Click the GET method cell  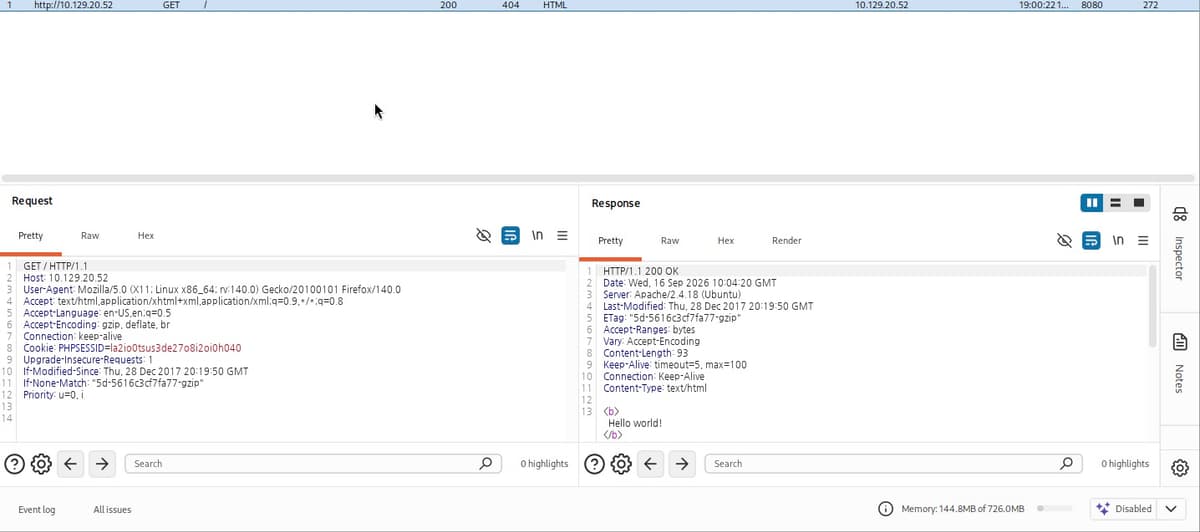click(171, 5)
